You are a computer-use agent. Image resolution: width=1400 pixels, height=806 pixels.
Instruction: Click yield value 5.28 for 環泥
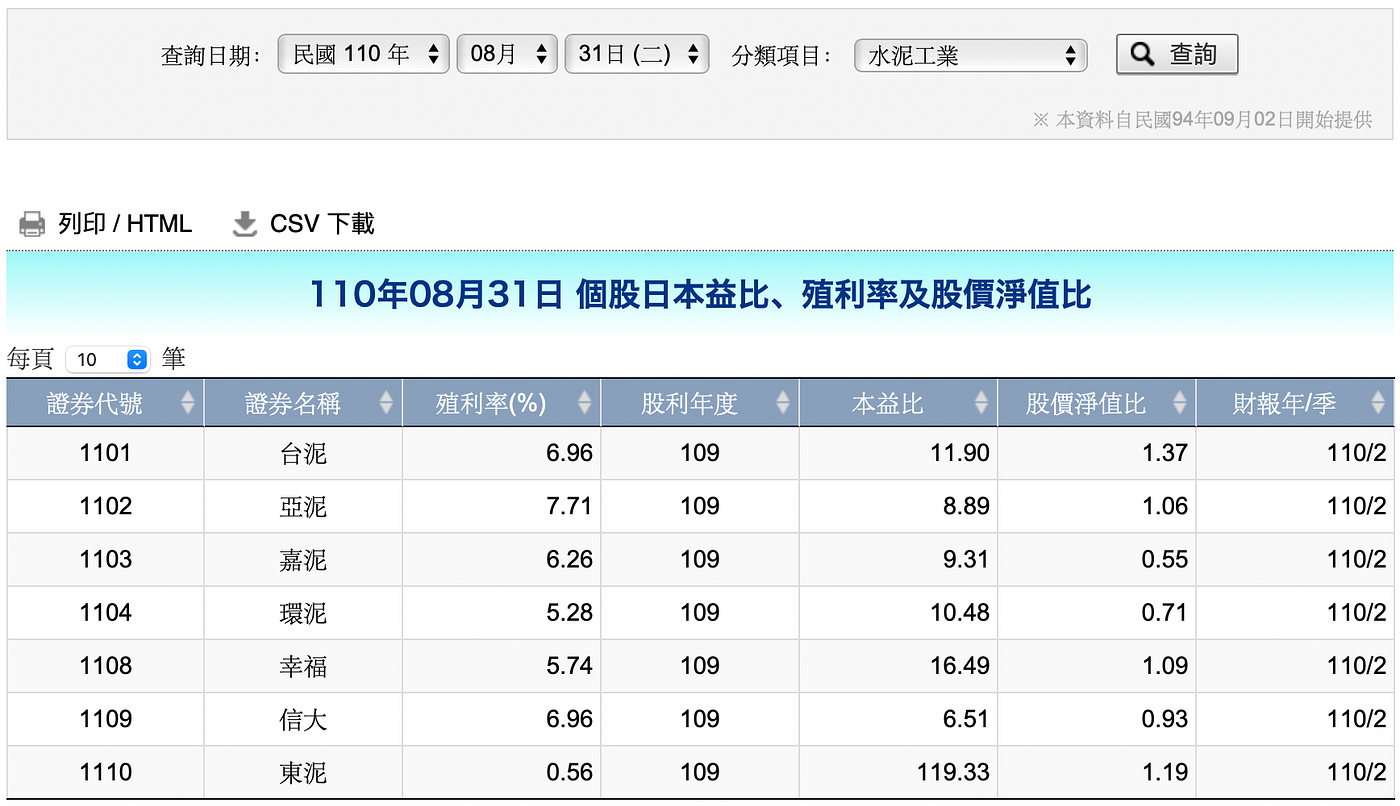570,612
